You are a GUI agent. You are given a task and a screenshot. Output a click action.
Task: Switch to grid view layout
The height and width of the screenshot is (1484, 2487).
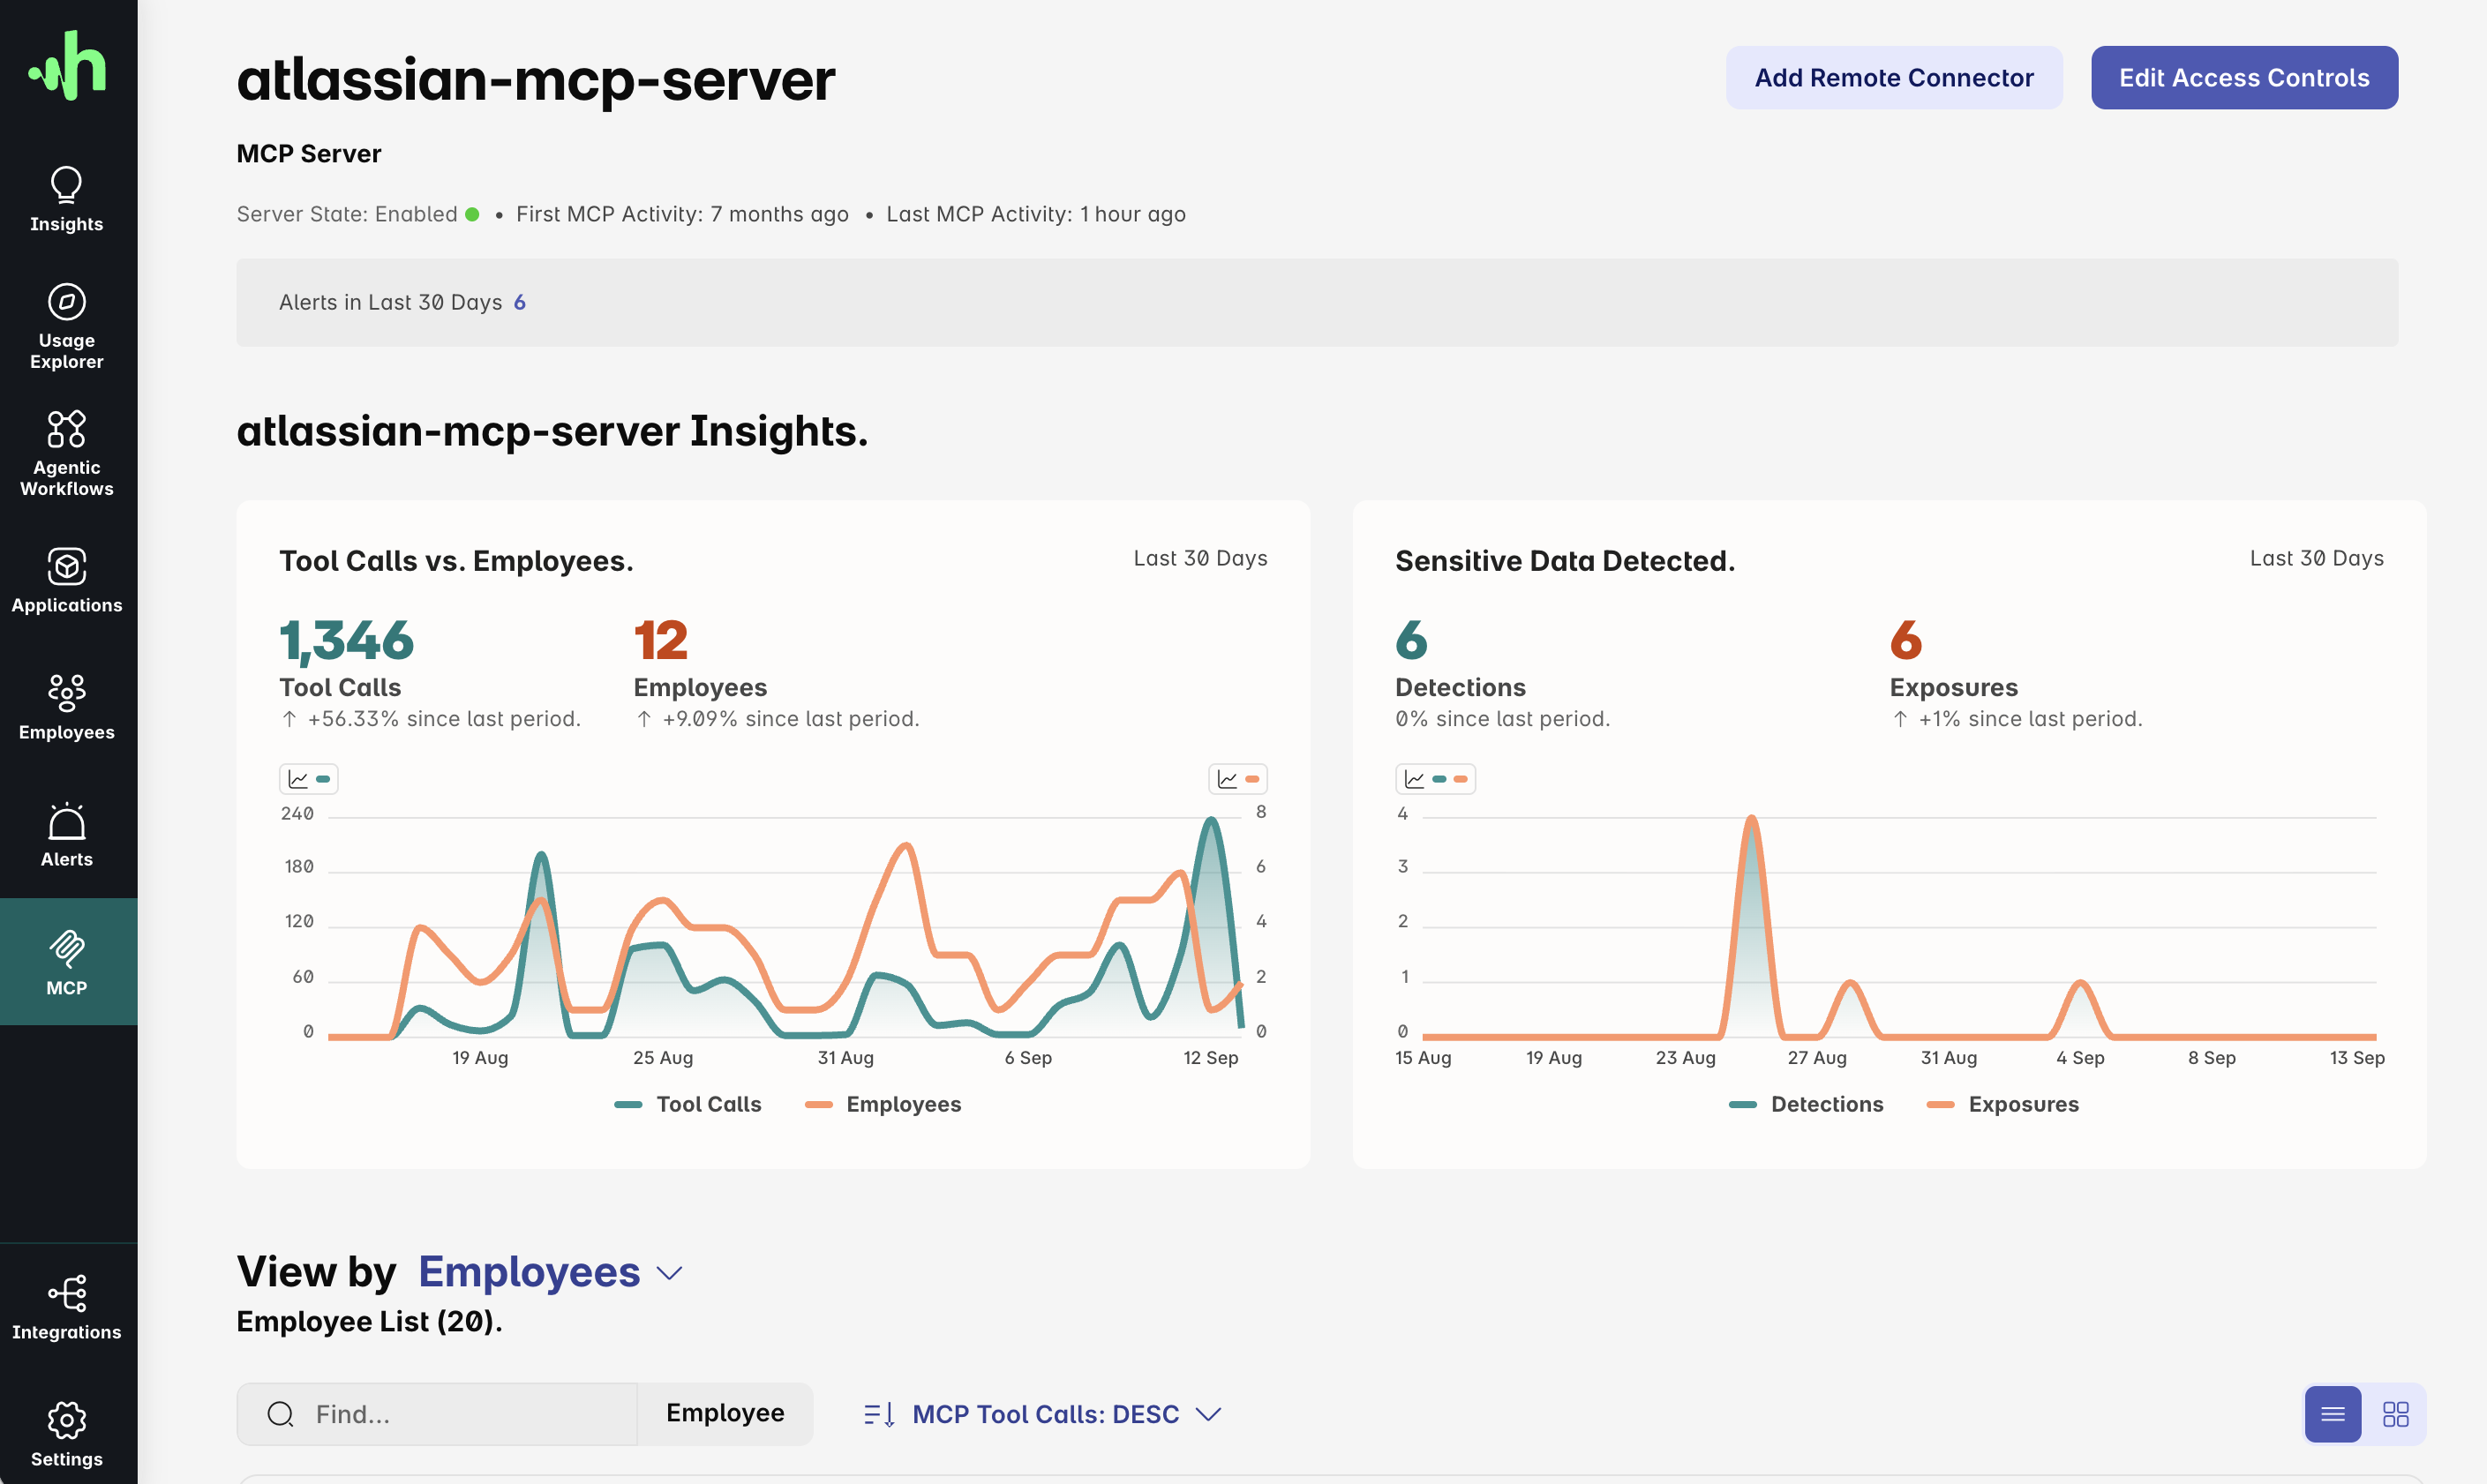tap(2395, 1414)
